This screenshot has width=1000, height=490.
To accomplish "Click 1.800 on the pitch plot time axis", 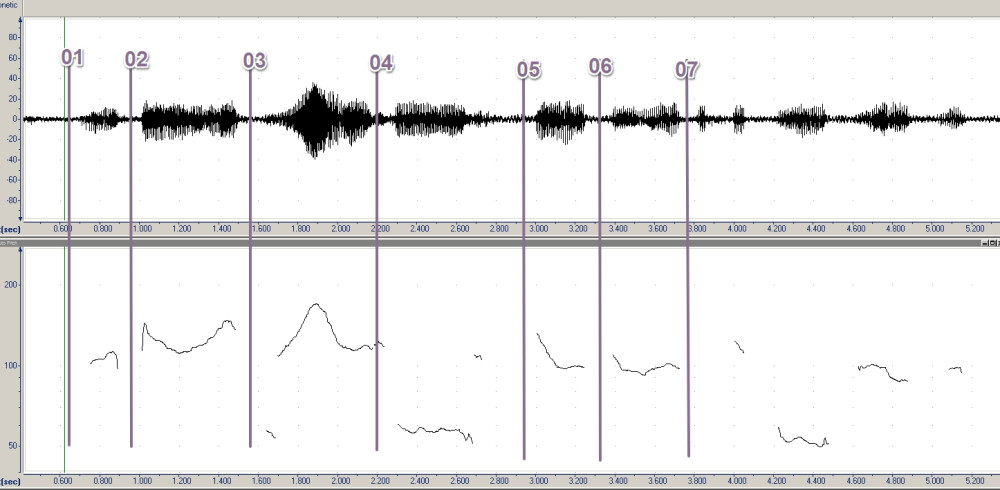I will pos(300,480).
